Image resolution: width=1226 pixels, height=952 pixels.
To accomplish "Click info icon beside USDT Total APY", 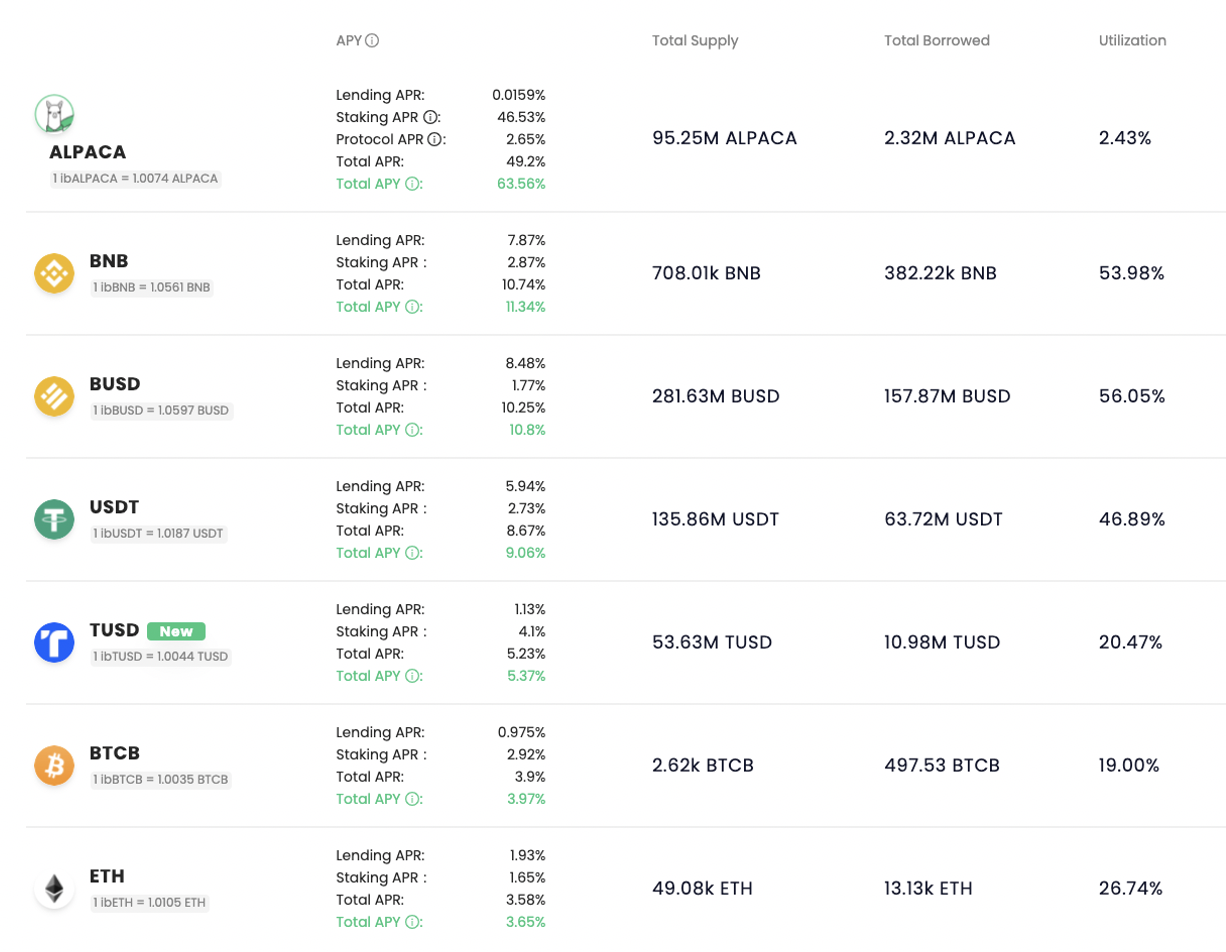I will click(x=412, y=553).
